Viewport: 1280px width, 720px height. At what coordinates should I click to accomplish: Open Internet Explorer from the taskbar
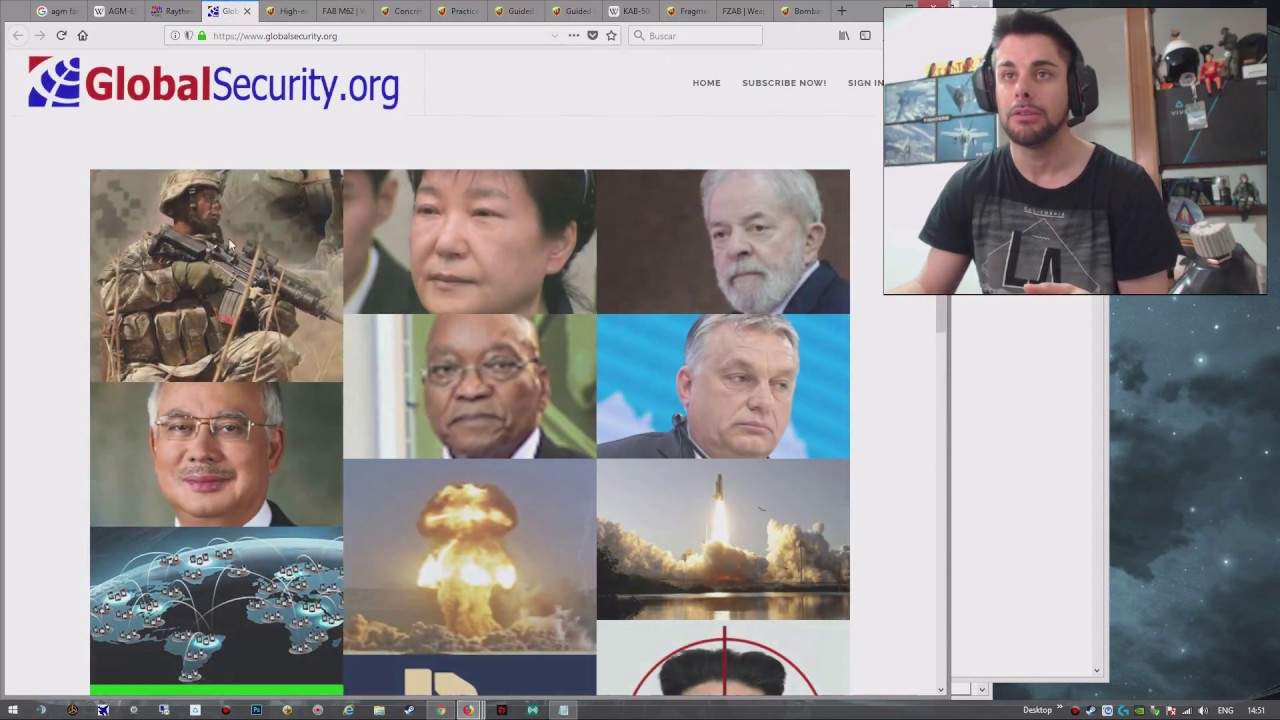pos(348,710)
